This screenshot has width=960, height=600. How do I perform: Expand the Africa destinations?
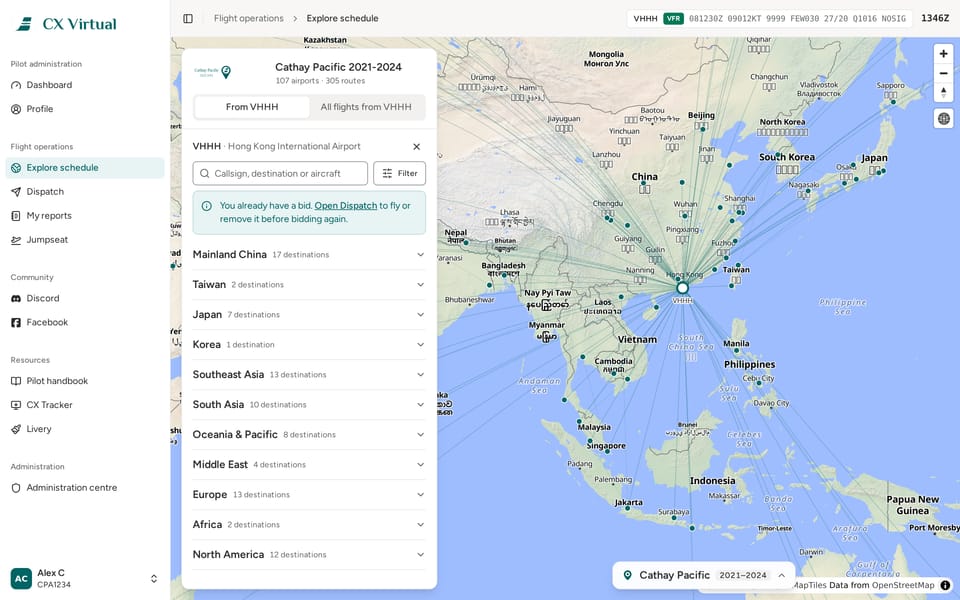point(309,525)
